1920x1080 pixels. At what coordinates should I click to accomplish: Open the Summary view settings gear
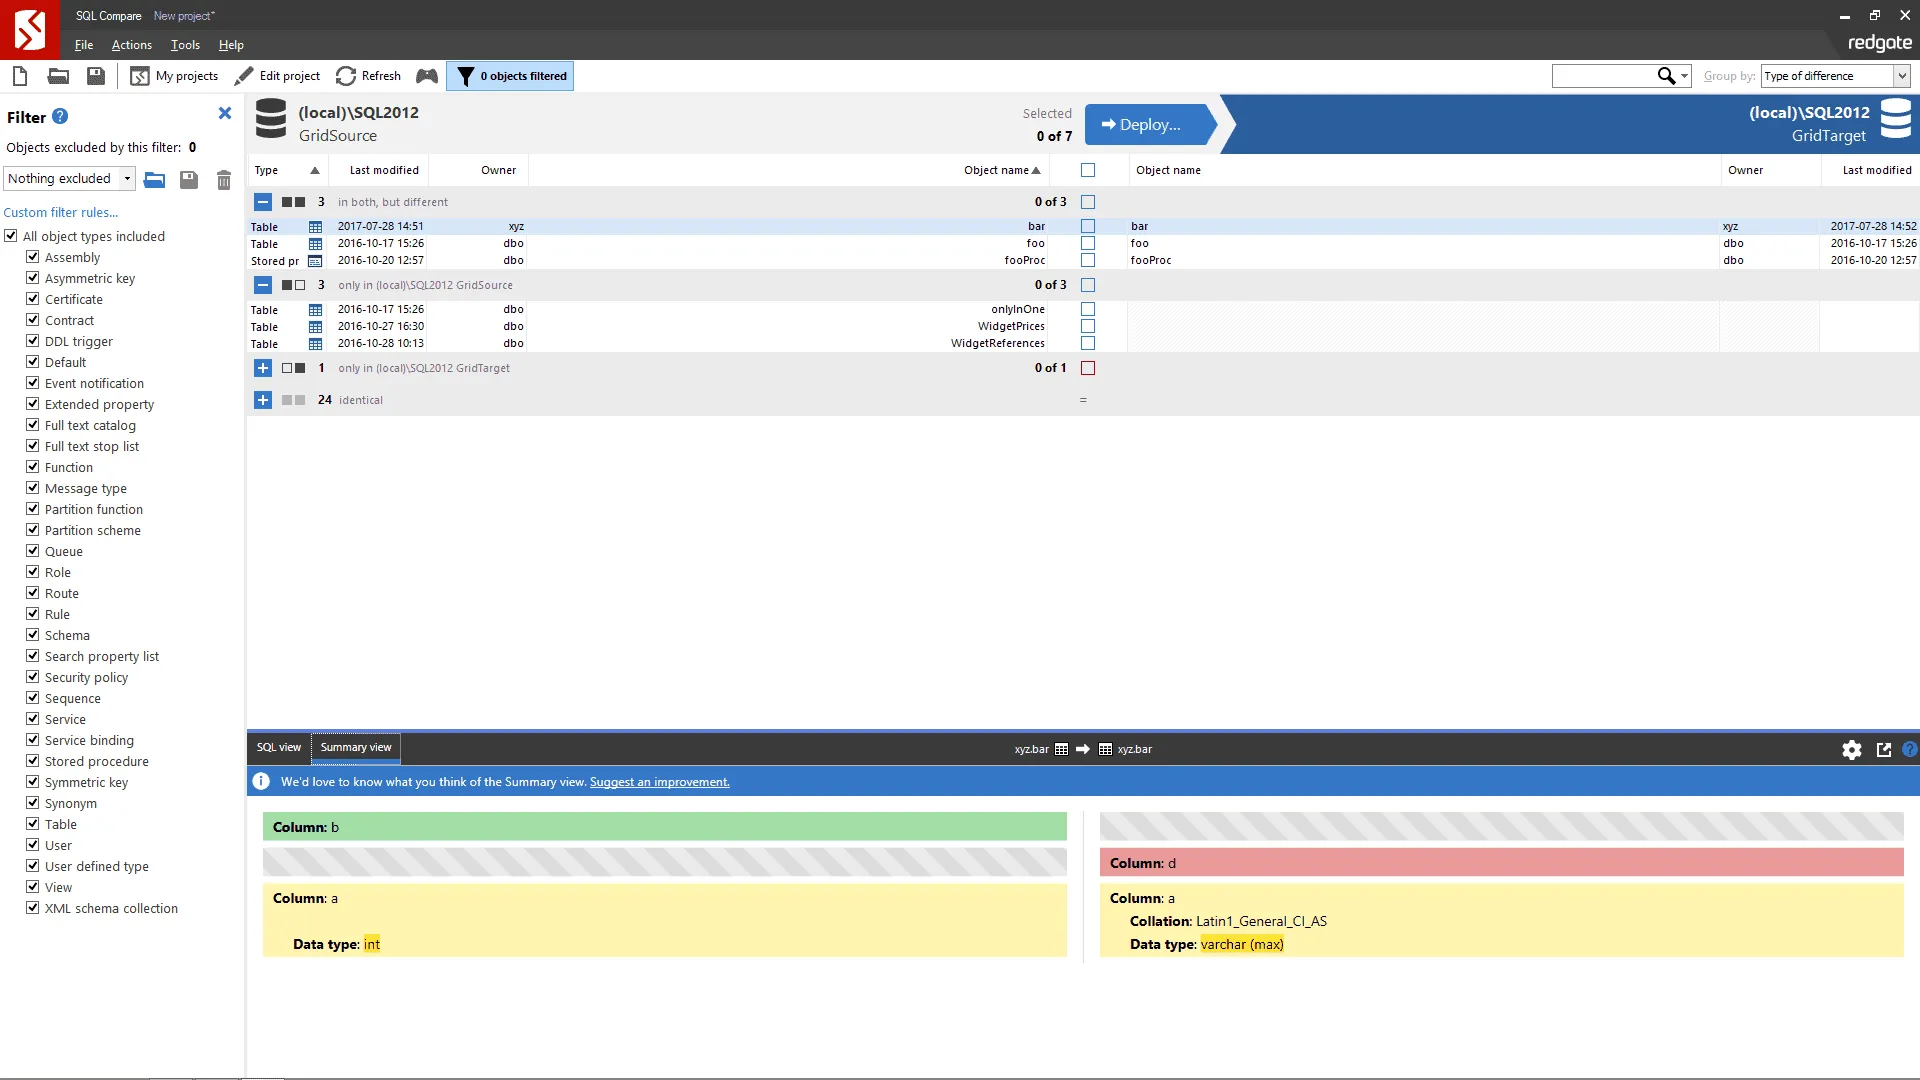click(x=1851, y=749)
